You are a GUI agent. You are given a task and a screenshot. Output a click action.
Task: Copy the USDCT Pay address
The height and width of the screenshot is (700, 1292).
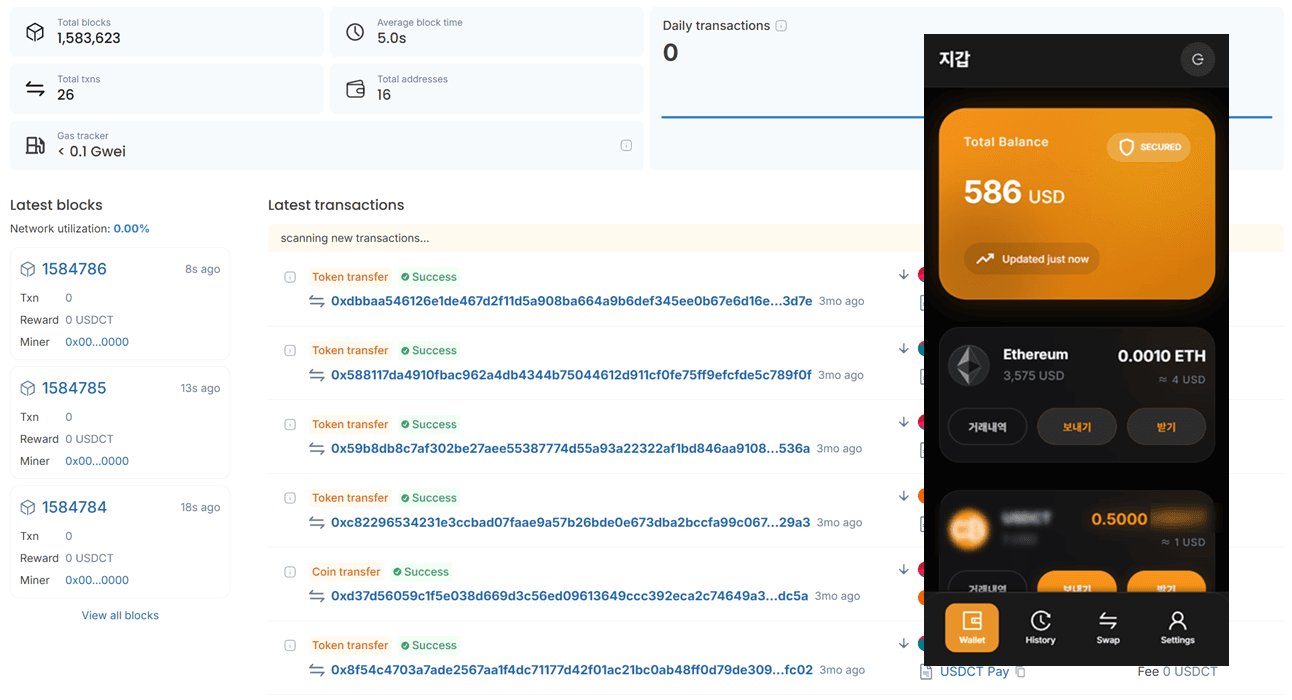(x=1020, y=672)
